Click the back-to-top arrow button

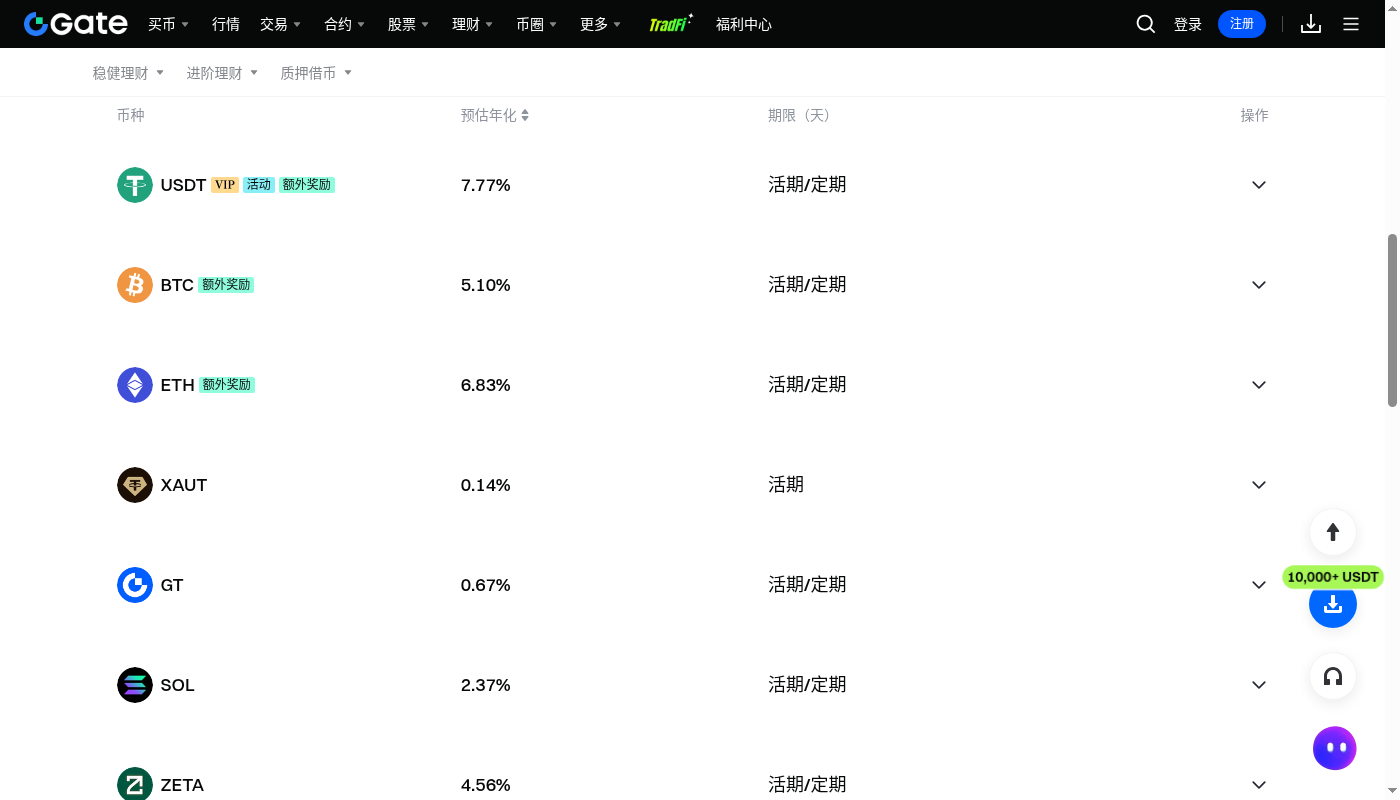(1333, 532)
